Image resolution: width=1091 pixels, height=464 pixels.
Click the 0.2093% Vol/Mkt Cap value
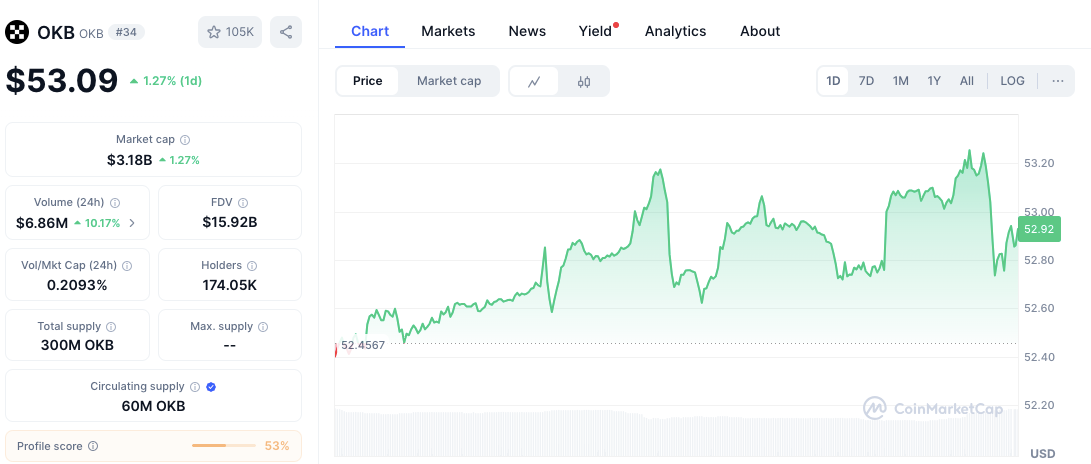tap(77, 285)
